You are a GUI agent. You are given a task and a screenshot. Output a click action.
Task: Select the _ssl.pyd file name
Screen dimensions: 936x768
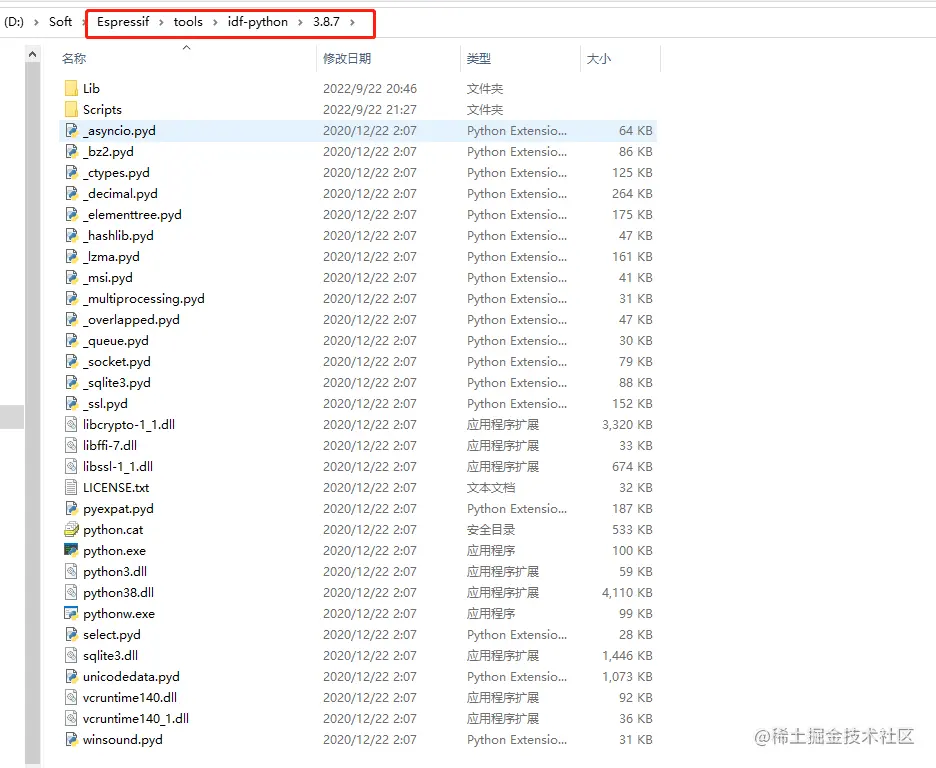point(105,403)
